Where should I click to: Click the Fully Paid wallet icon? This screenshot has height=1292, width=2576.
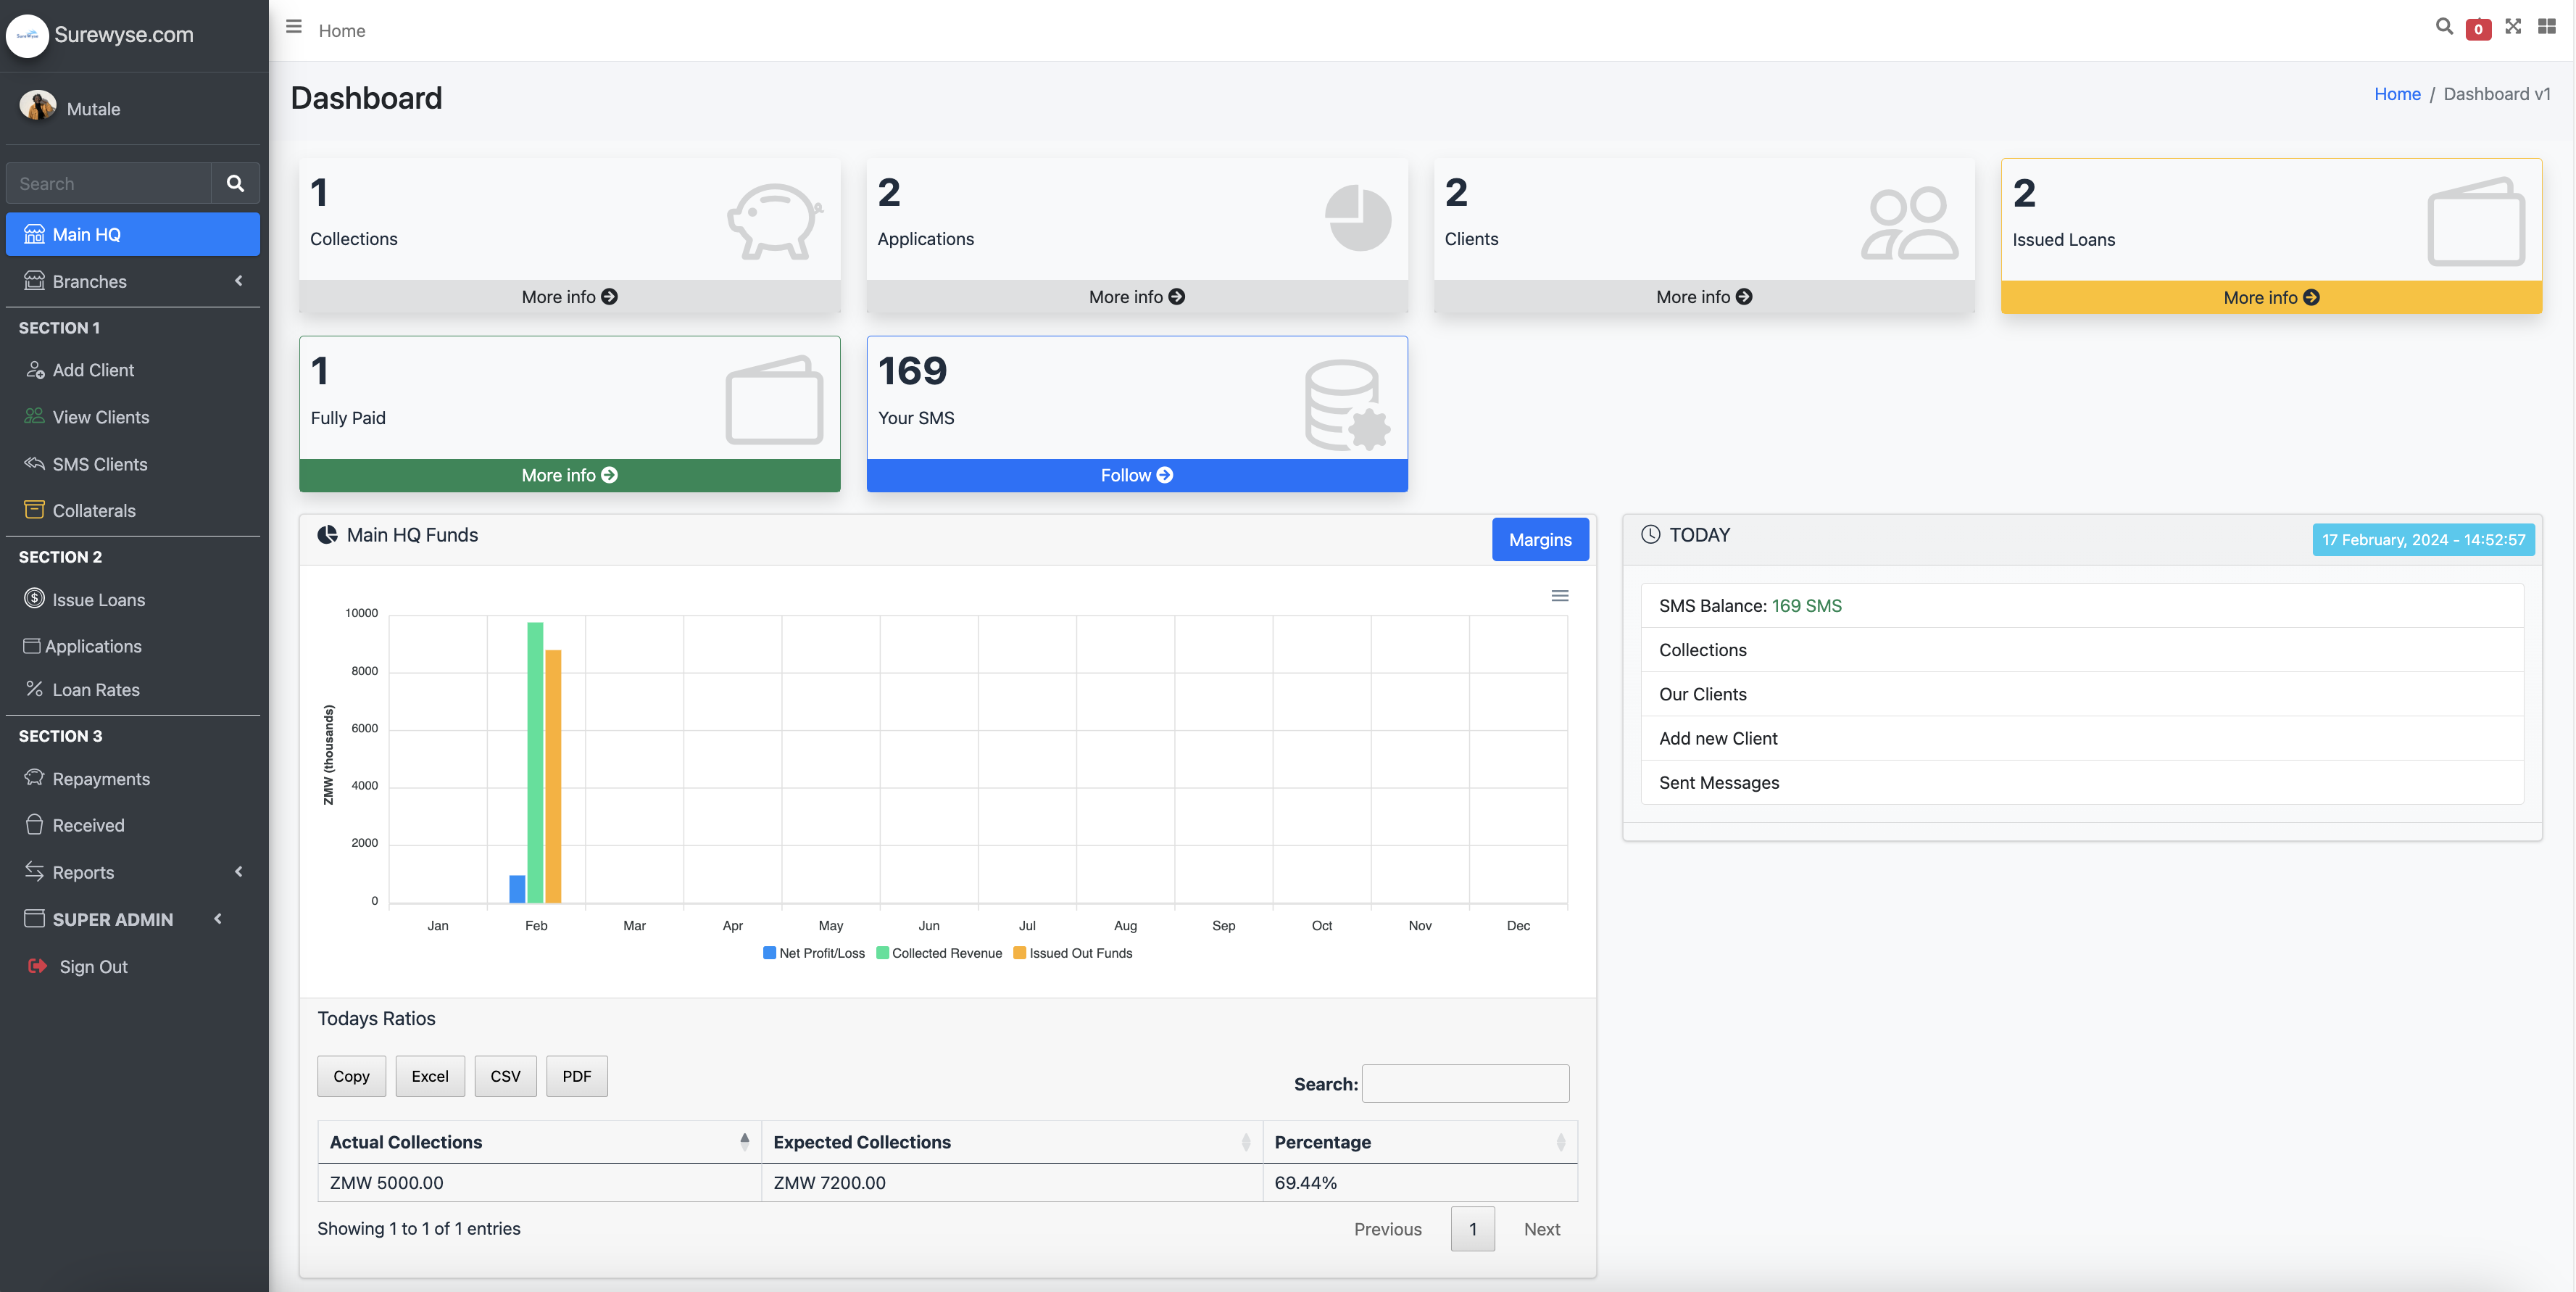point(774,399)
